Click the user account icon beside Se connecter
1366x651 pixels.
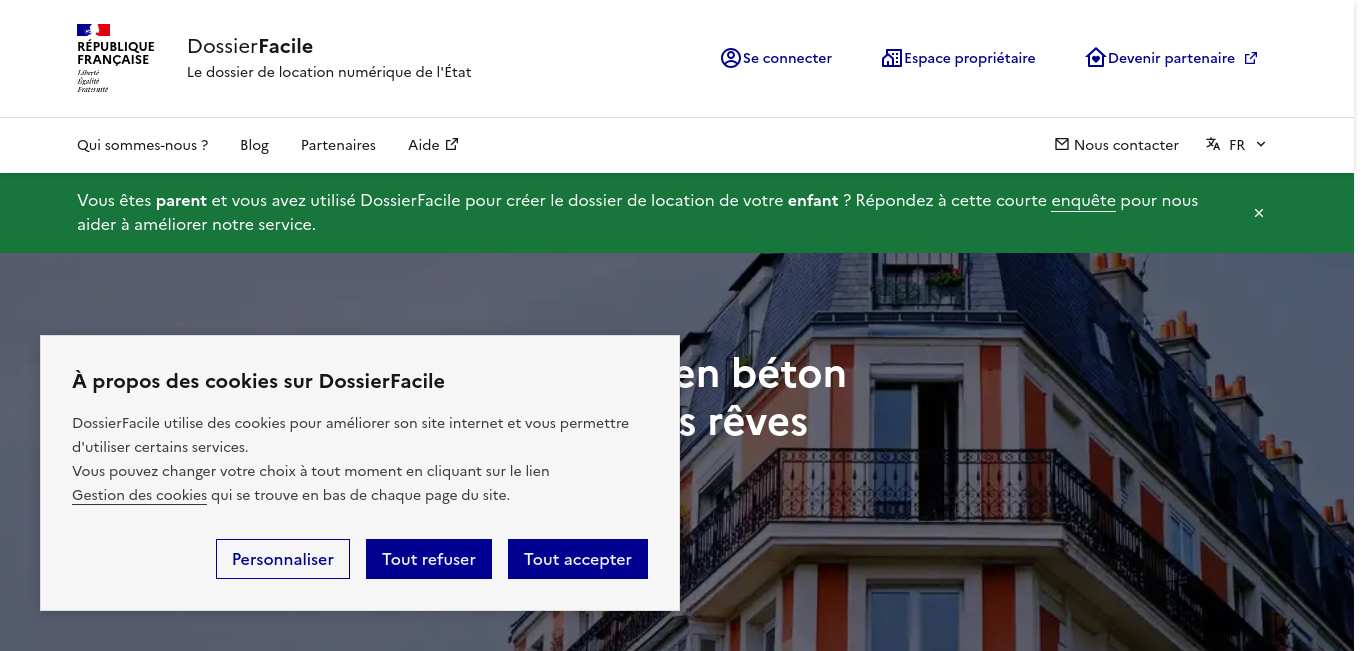730,58
